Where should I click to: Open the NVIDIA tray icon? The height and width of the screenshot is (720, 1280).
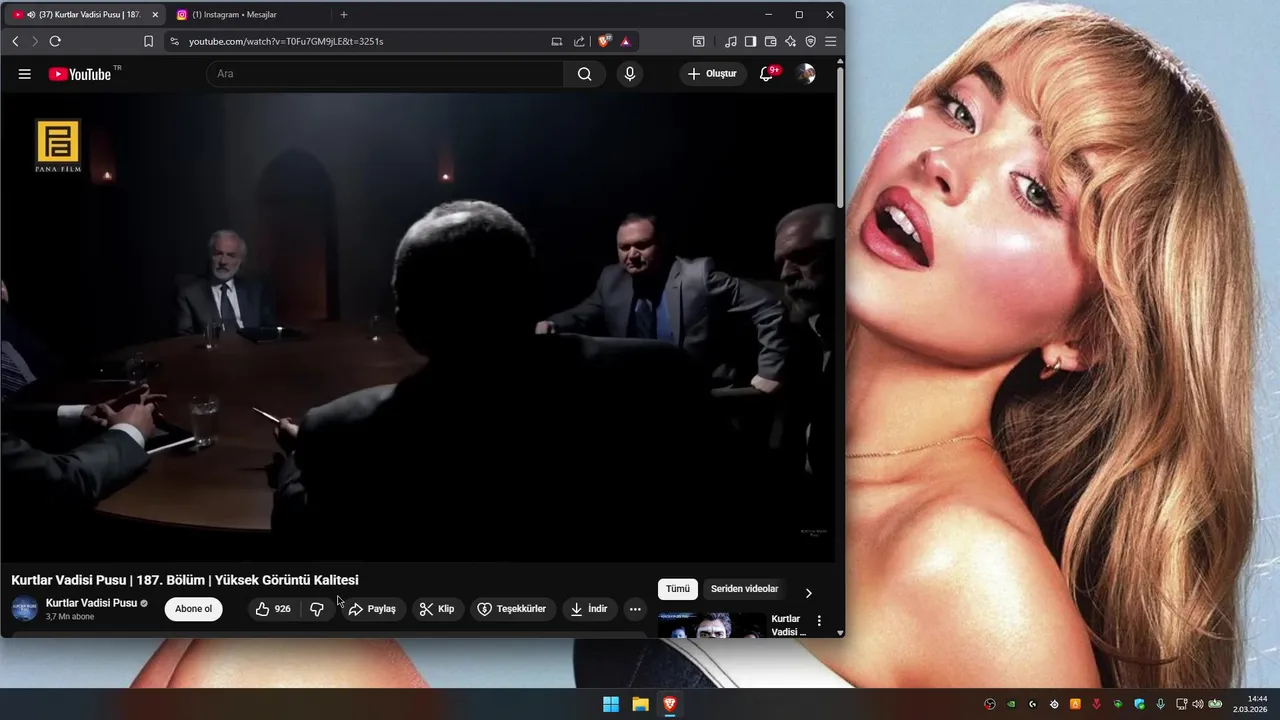click(1011, 704)
